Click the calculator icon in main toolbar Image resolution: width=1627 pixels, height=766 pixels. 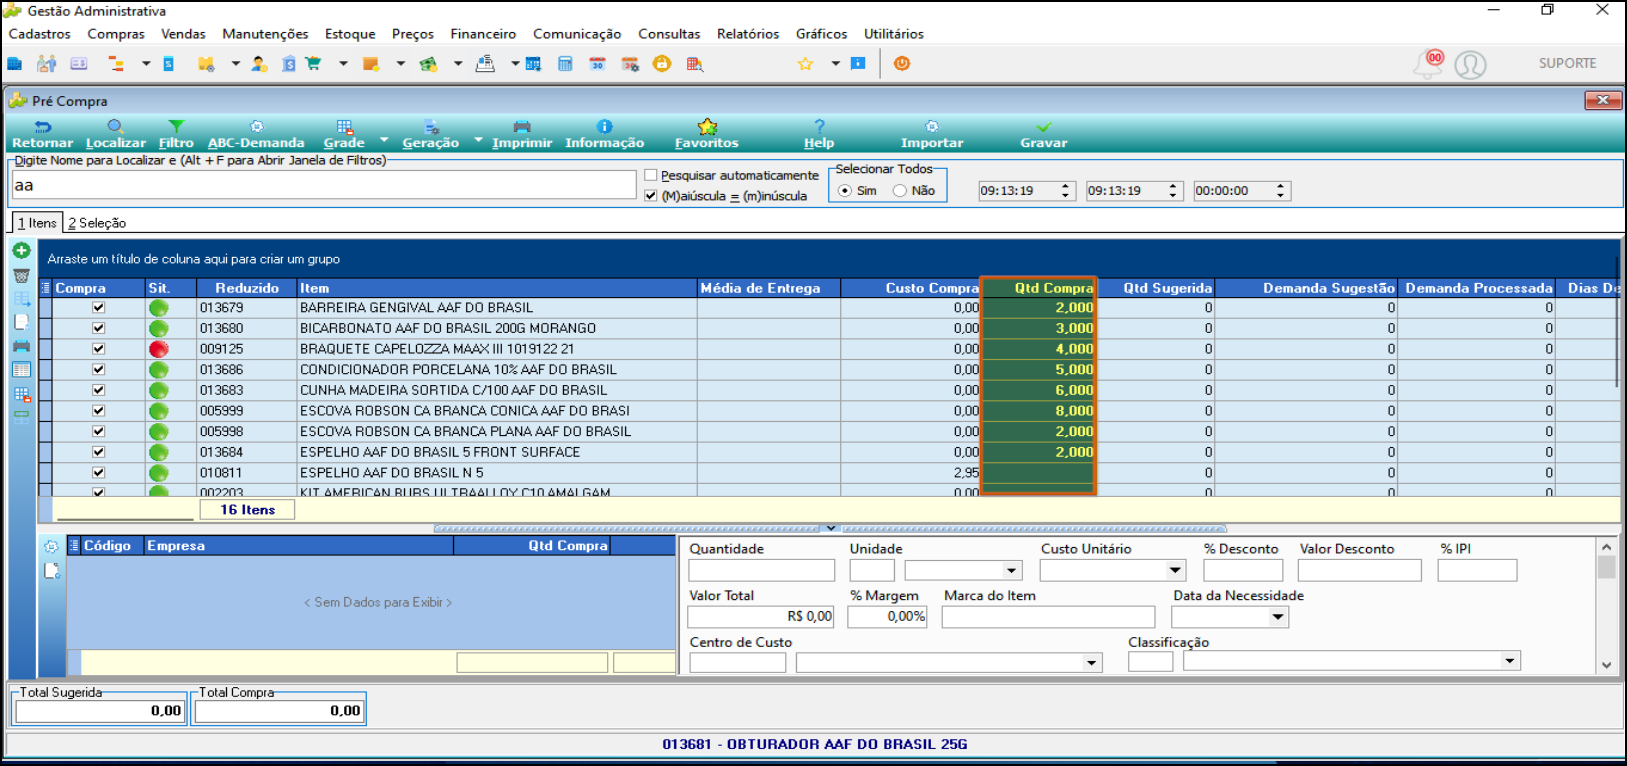565,63
